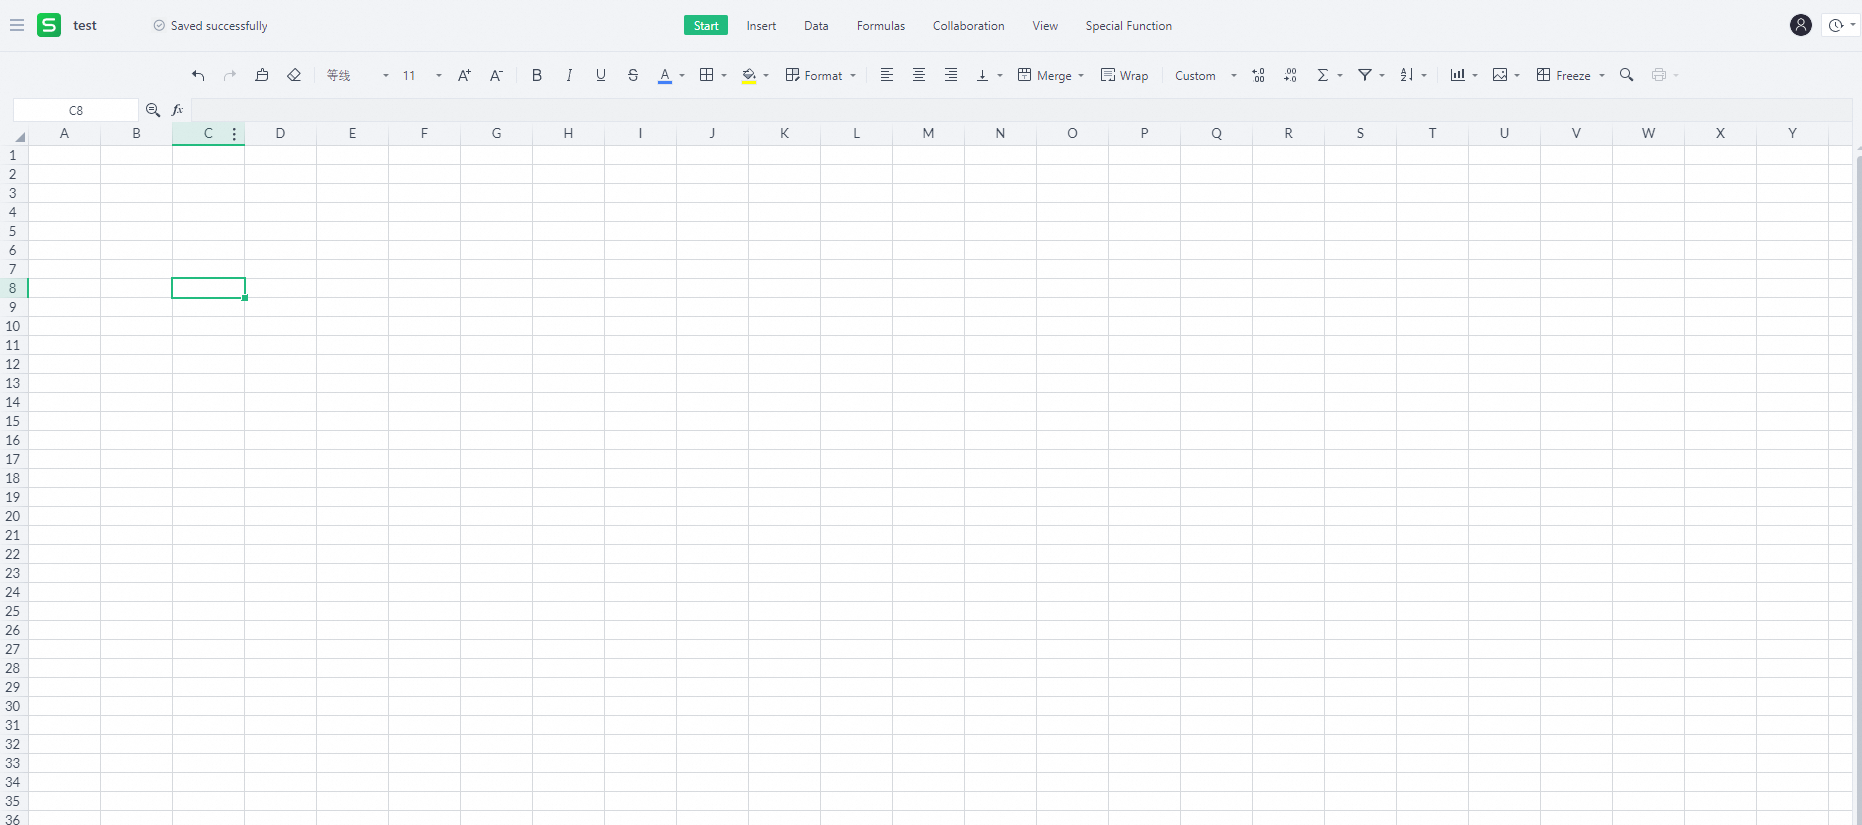Click the fx function icon

[x=178, y=110]
